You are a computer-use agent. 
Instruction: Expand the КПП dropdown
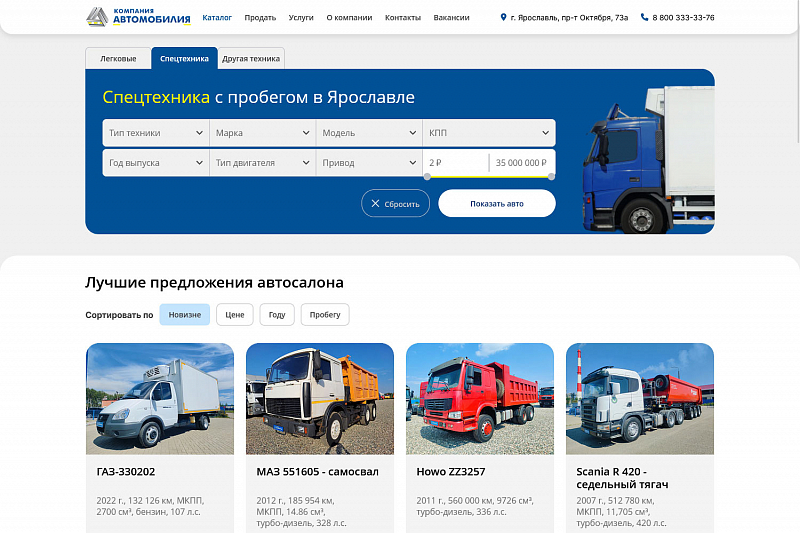[x=489, y=133]
